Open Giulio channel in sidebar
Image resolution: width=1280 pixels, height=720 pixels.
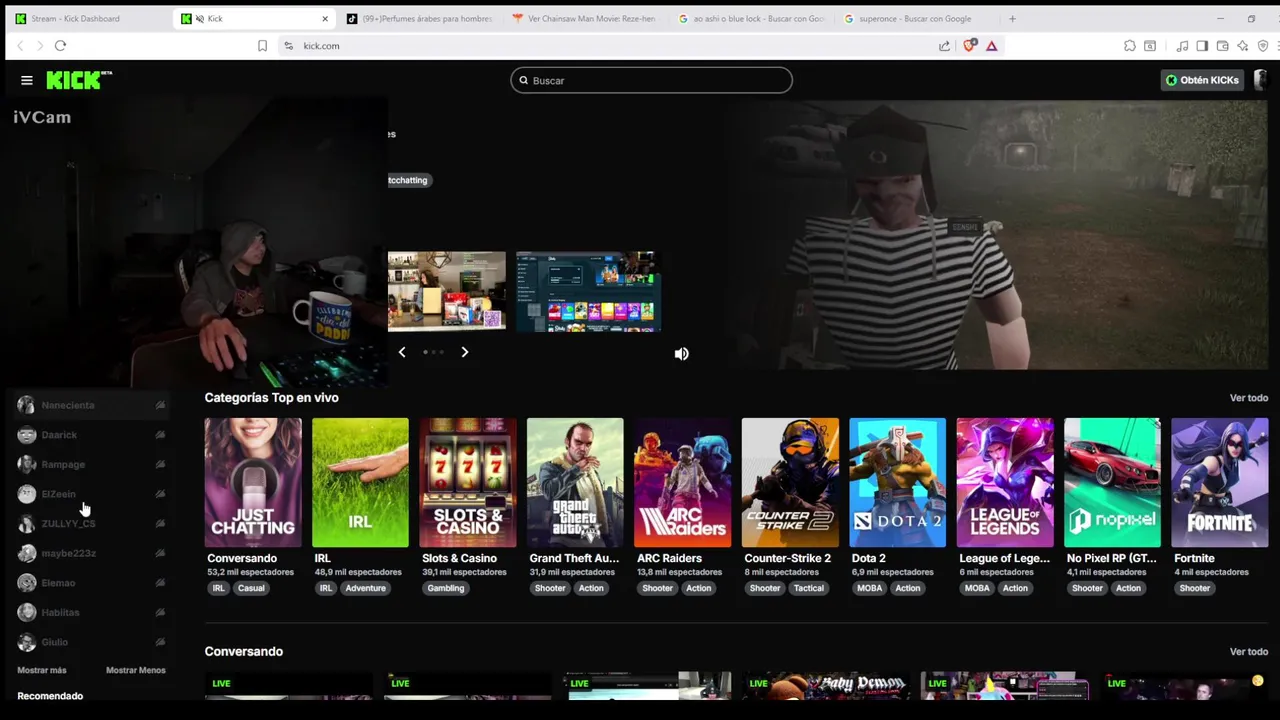pos(91,642)
